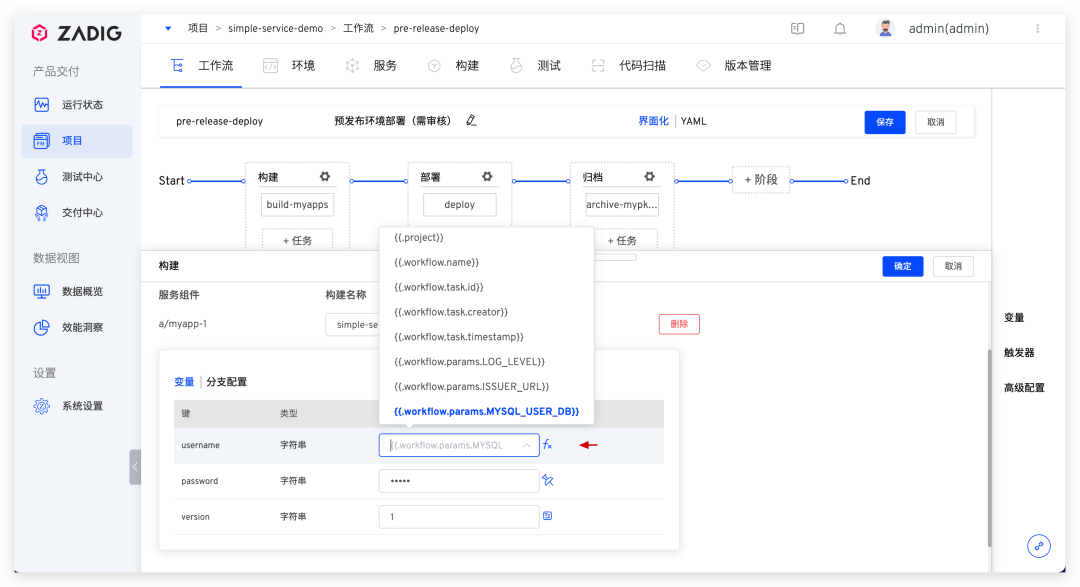Add a new stage with + 阶段
The image size is (1080, 587).
[761, 180]
